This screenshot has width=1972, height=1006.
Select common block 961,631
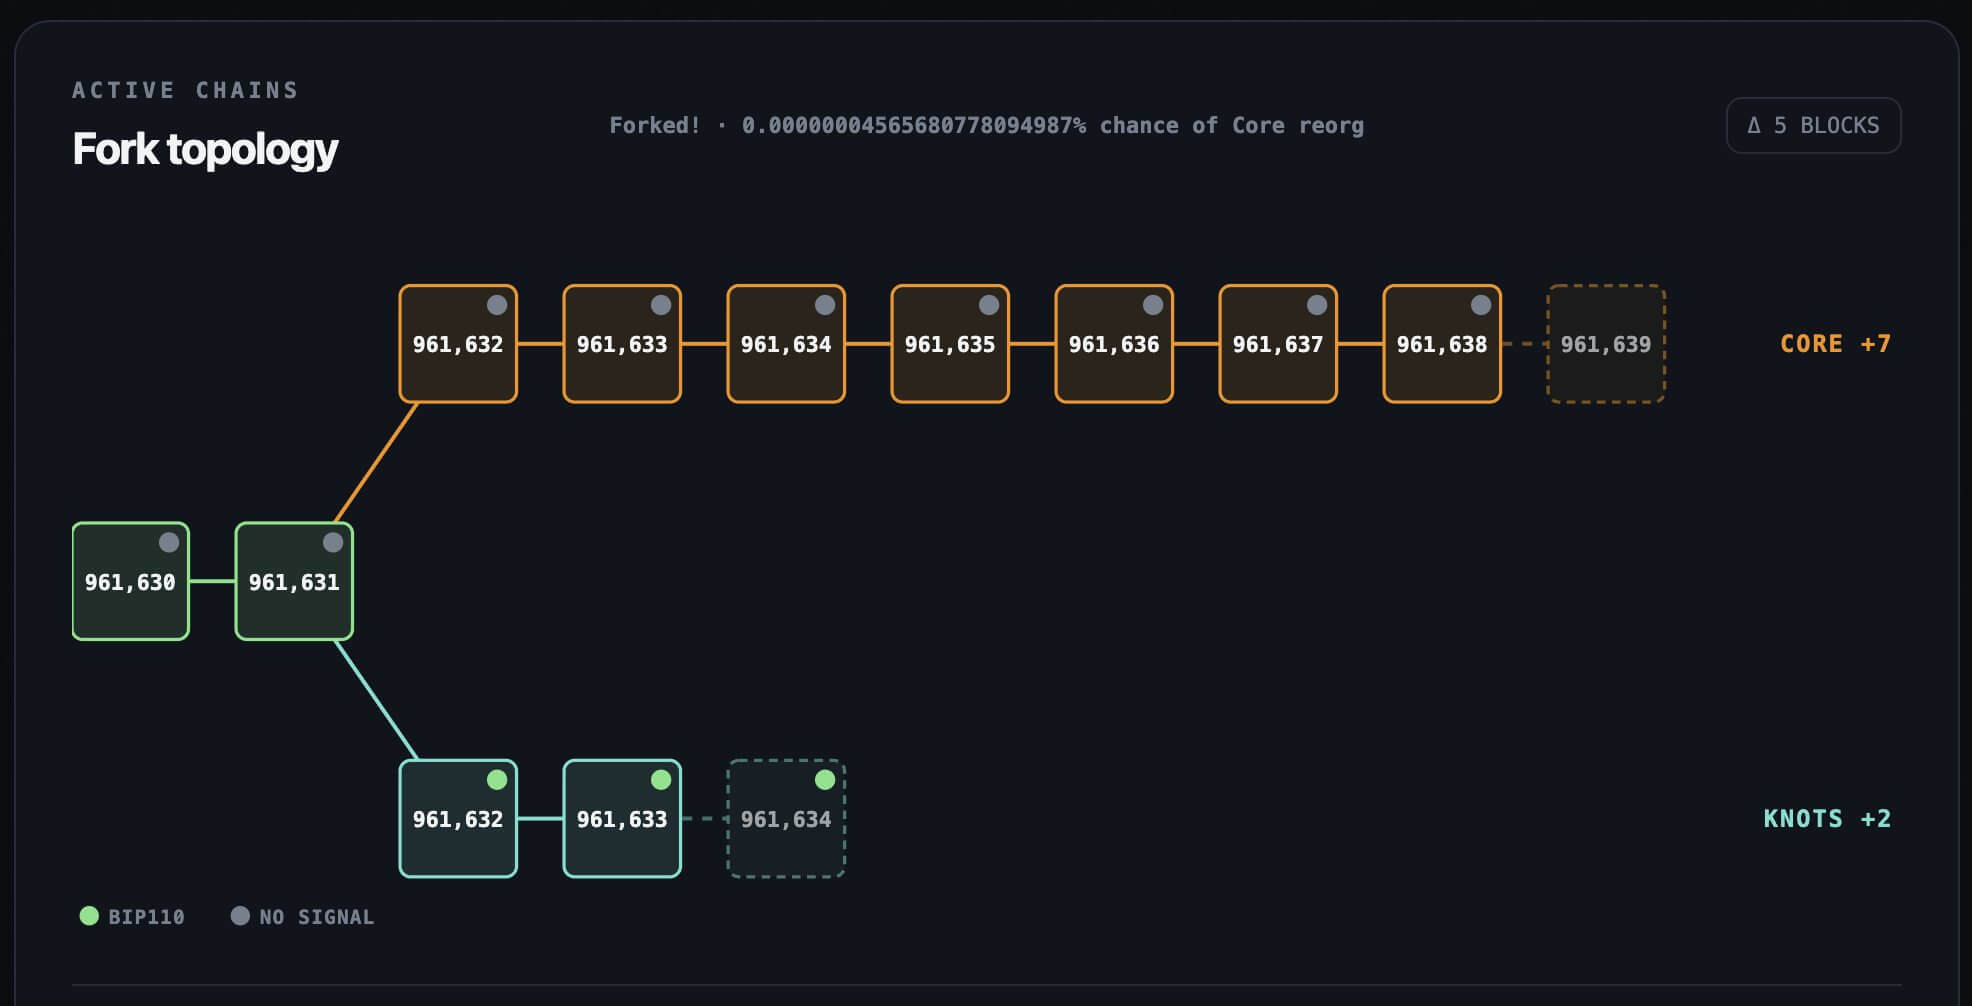pos(294,581)
